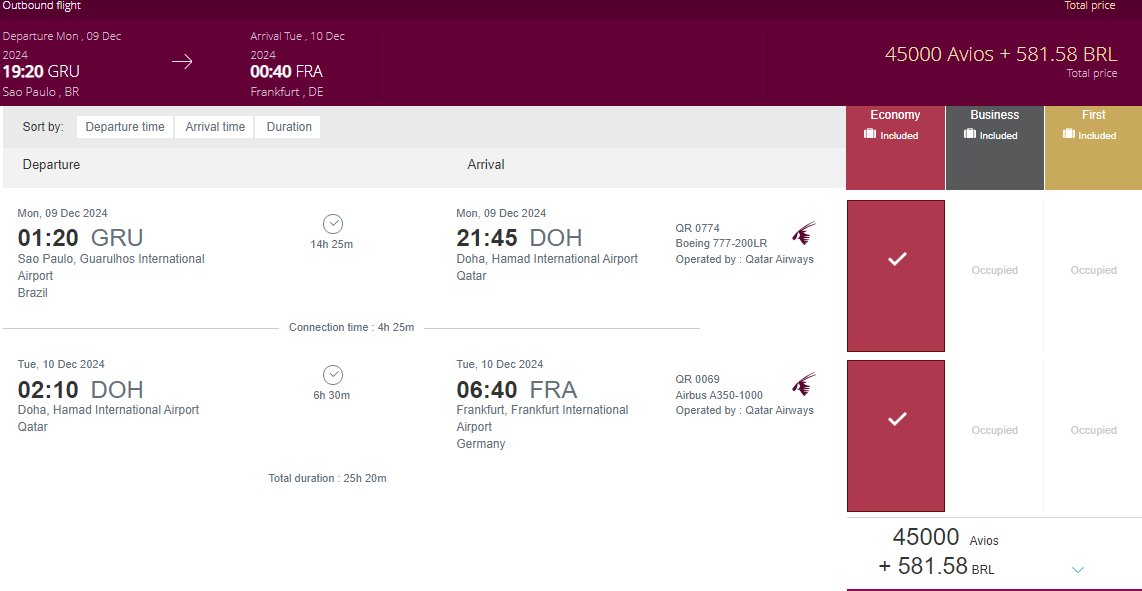Expand the price breakdown chevron near 581.58 BRL
This screenshot has width=1142, height=591.
click(1078, 570)
